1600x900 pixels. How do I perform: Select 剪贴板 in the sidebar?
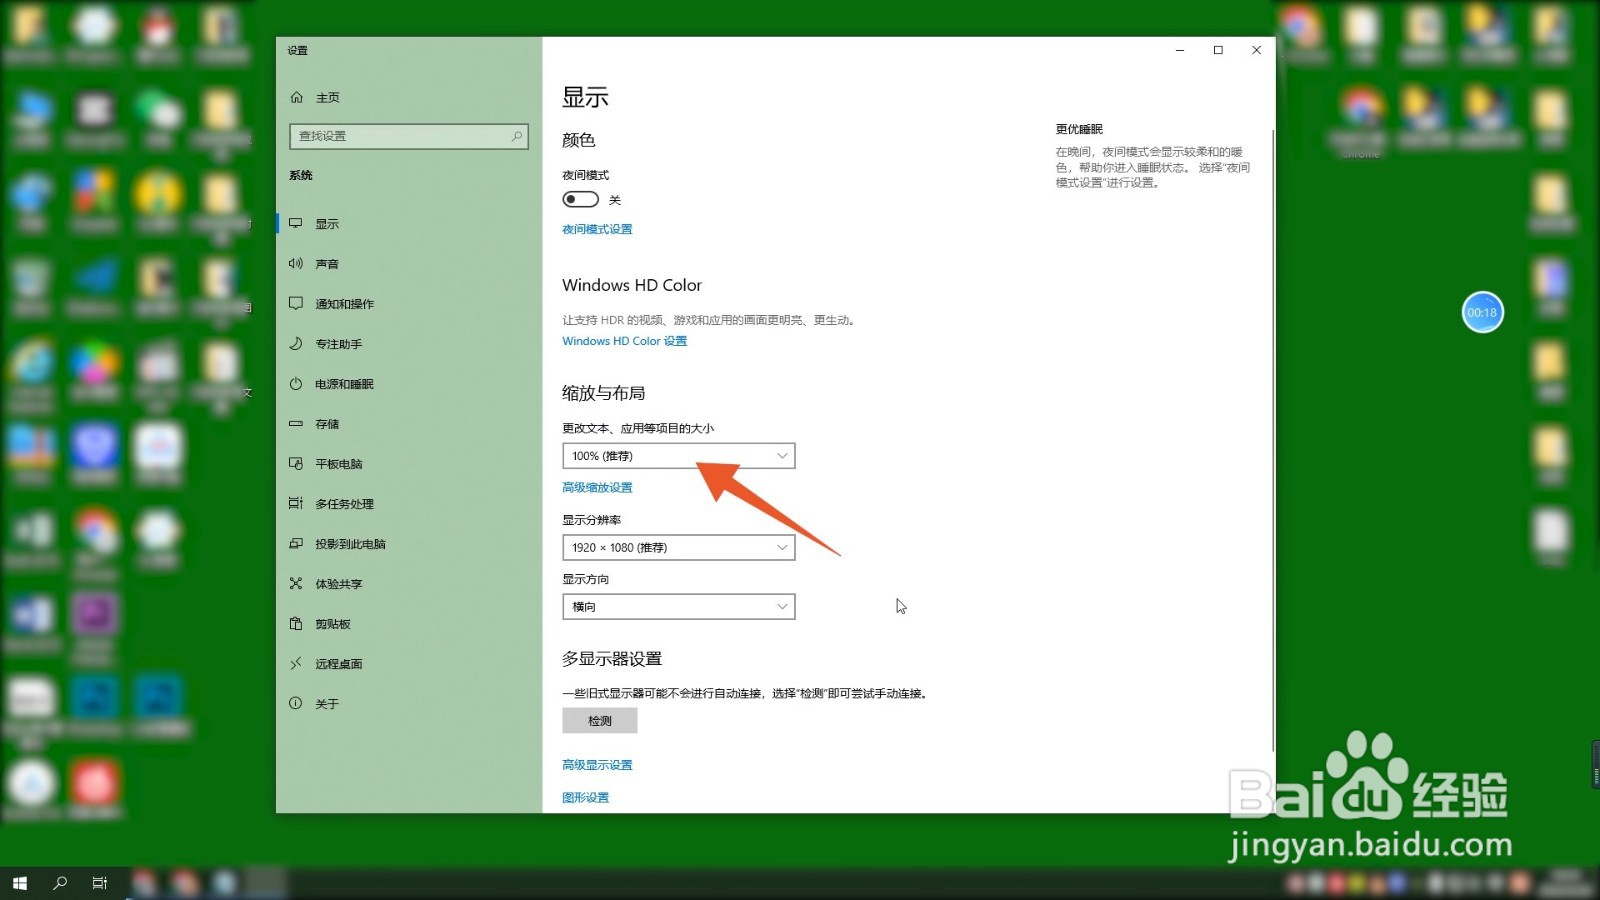409,624
